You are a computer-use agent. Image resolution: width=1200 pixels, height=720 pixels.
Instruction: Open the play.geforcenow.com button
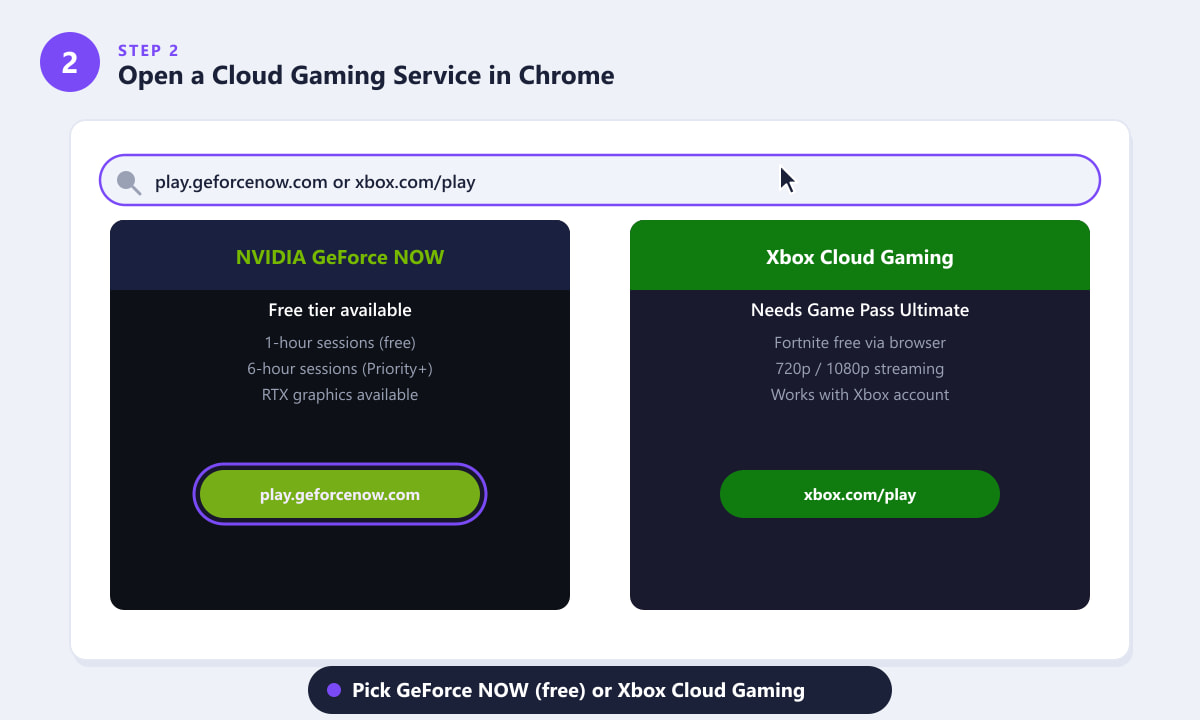click(x=340, y=494)
